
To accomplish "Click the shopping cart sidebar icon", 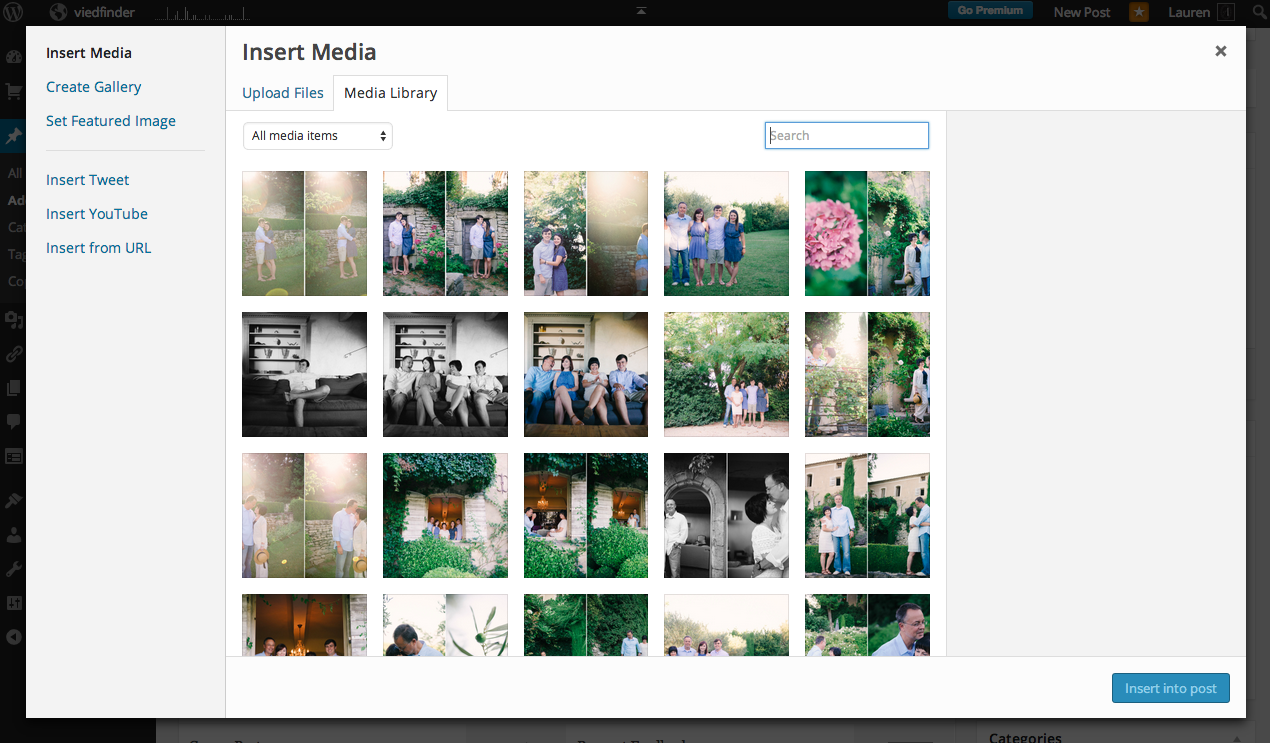I will (13, 92).
